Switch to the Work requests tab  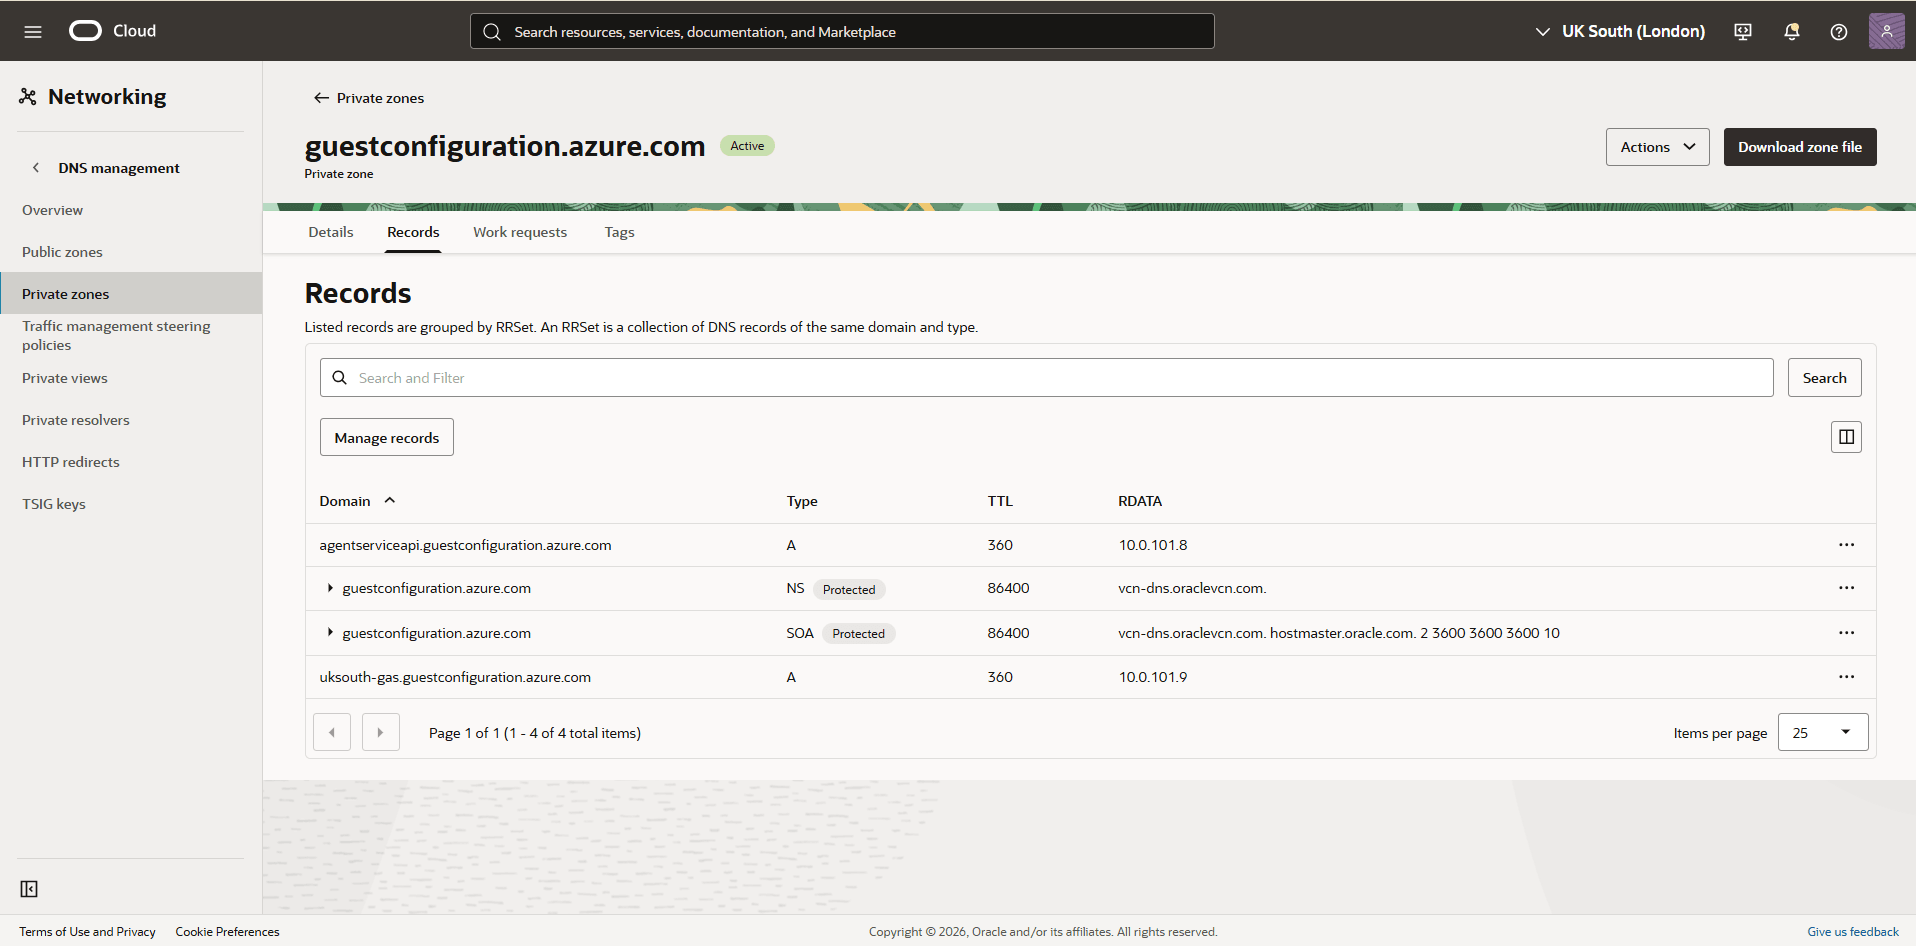tap(519, 231)
